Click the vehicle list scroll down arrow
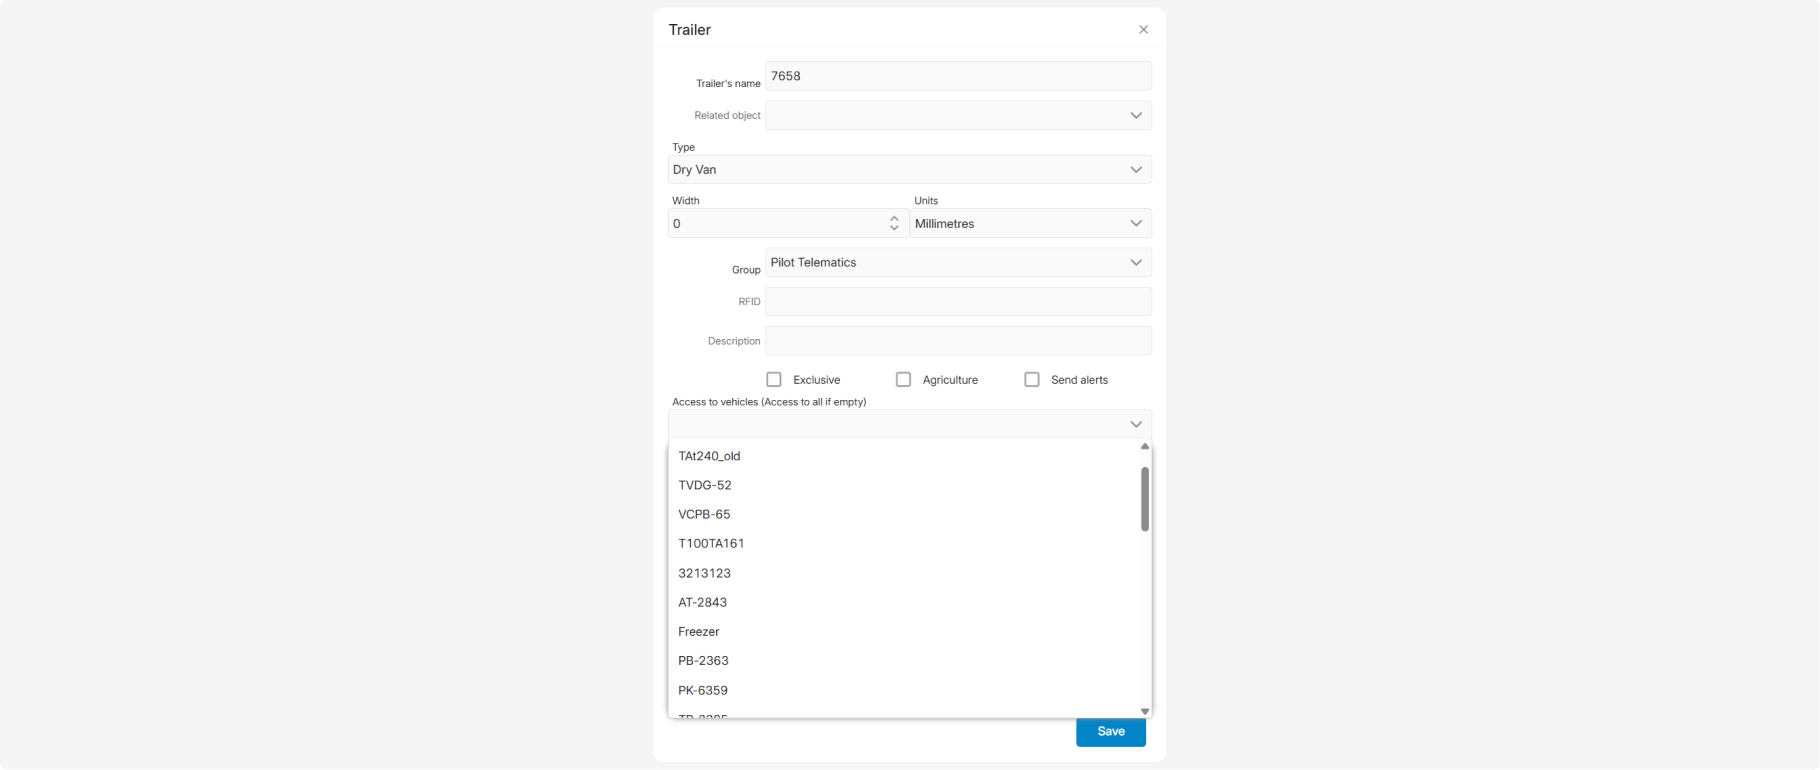Image resolution: width=1820 pixels, height=770 pixels. click(x=1145, y=711)
